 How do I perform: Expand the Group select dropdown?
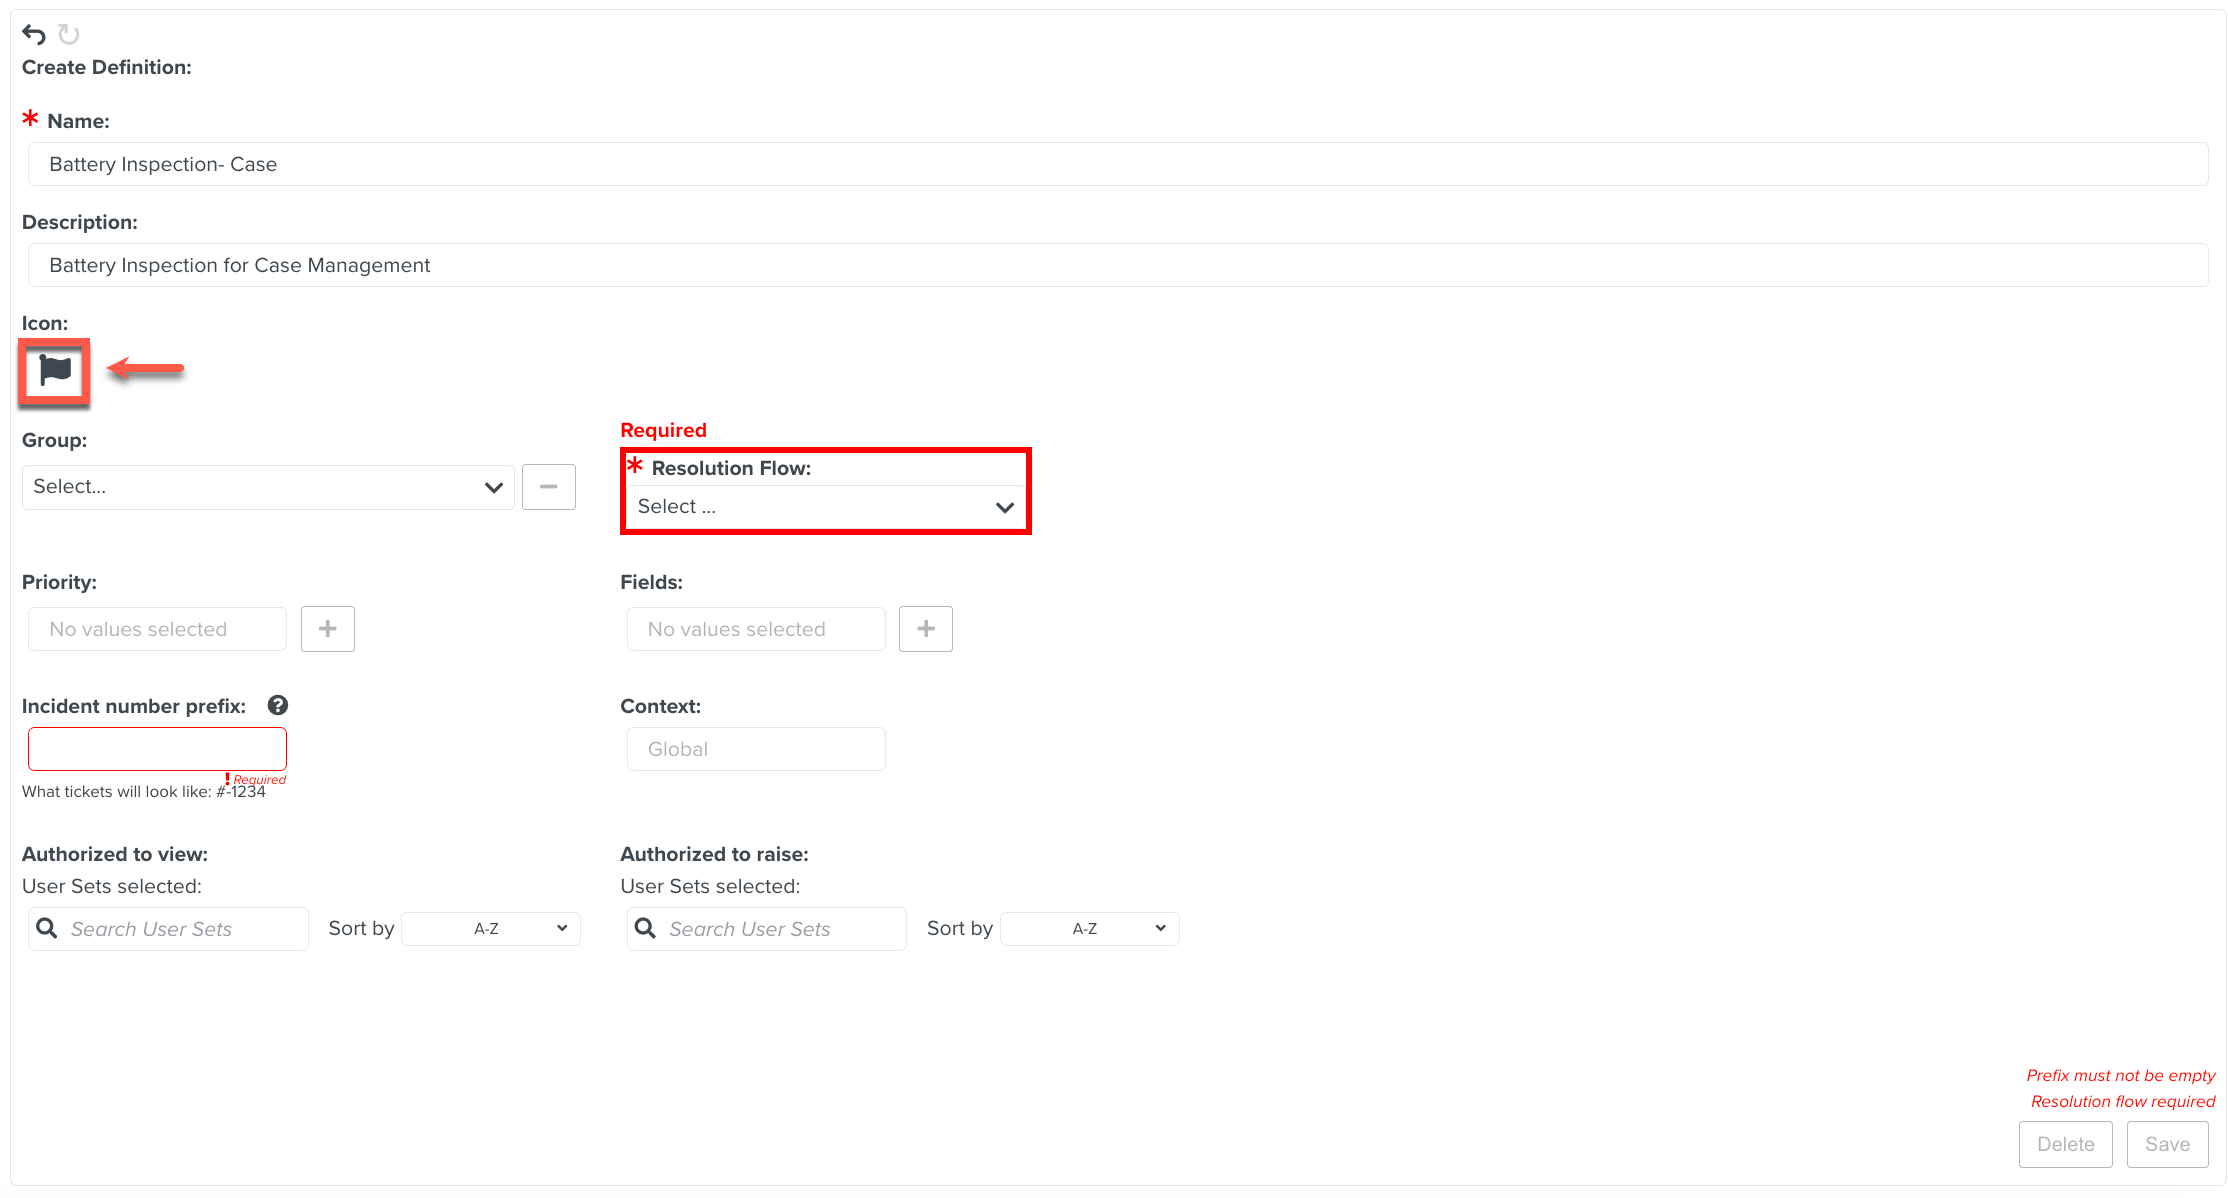(x=268, y=487)
